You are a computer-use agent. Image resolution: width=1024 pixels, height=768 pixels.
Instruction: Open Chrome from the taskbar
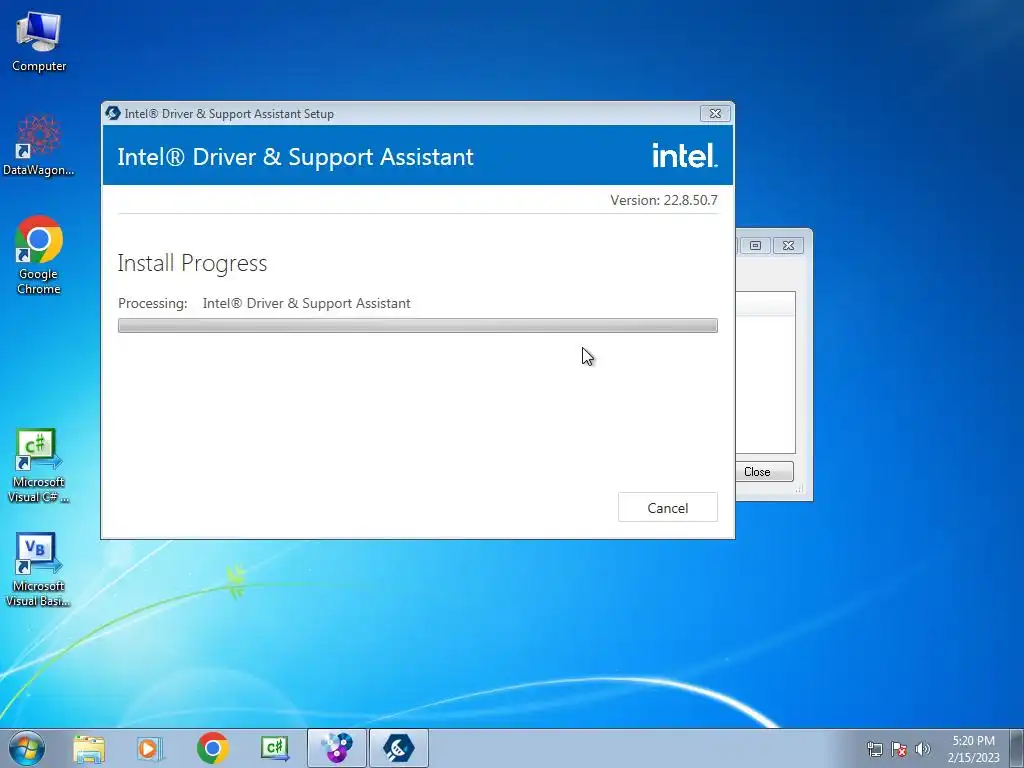click(x=212, y=748)
